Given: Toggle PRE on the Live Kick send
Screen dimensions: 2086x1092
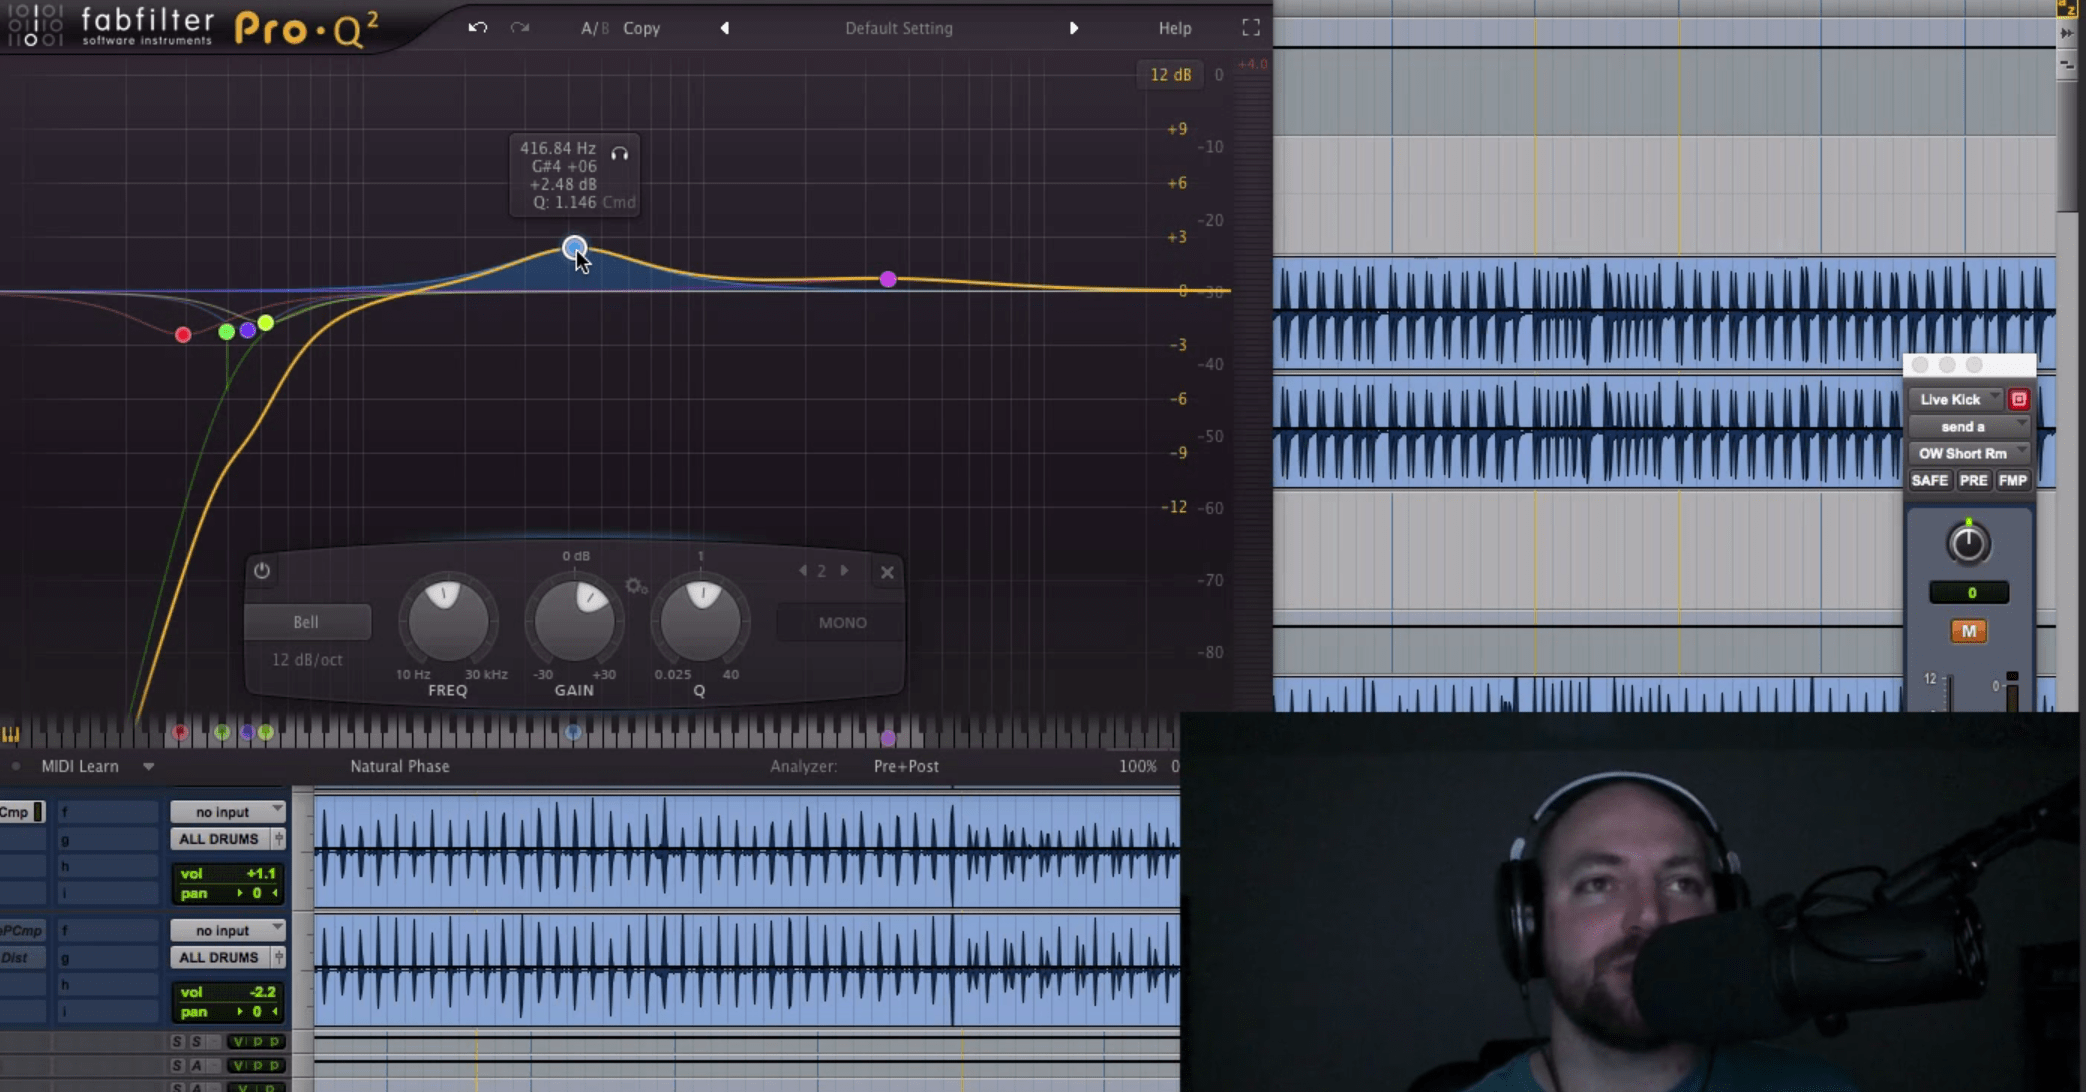Looking at the screenshot, I should click(1973, 480).
